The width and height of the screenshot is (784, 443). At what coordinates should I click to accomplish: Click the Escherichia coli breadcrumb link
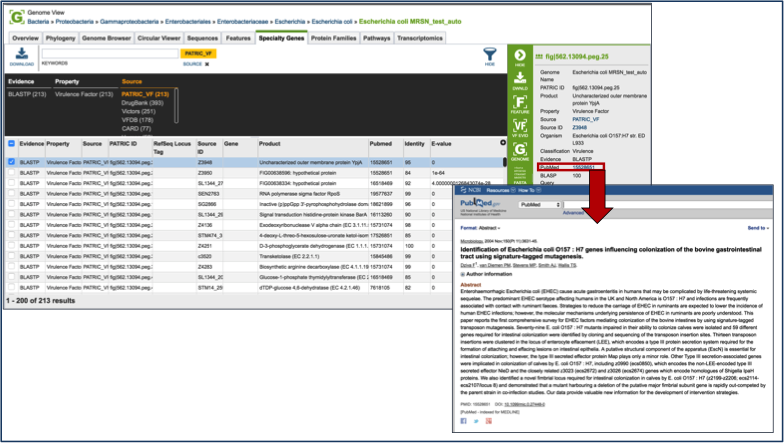tap(332, 22)
